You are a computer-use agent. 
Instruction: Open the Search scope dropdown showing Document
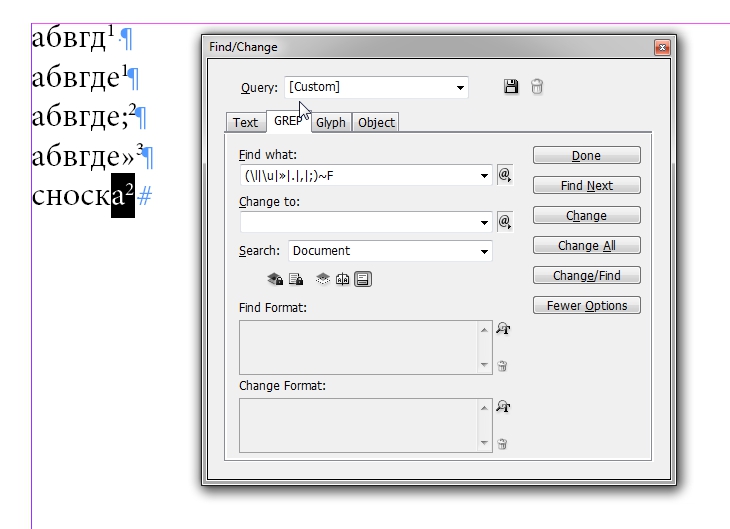click(x=390, y=251)
